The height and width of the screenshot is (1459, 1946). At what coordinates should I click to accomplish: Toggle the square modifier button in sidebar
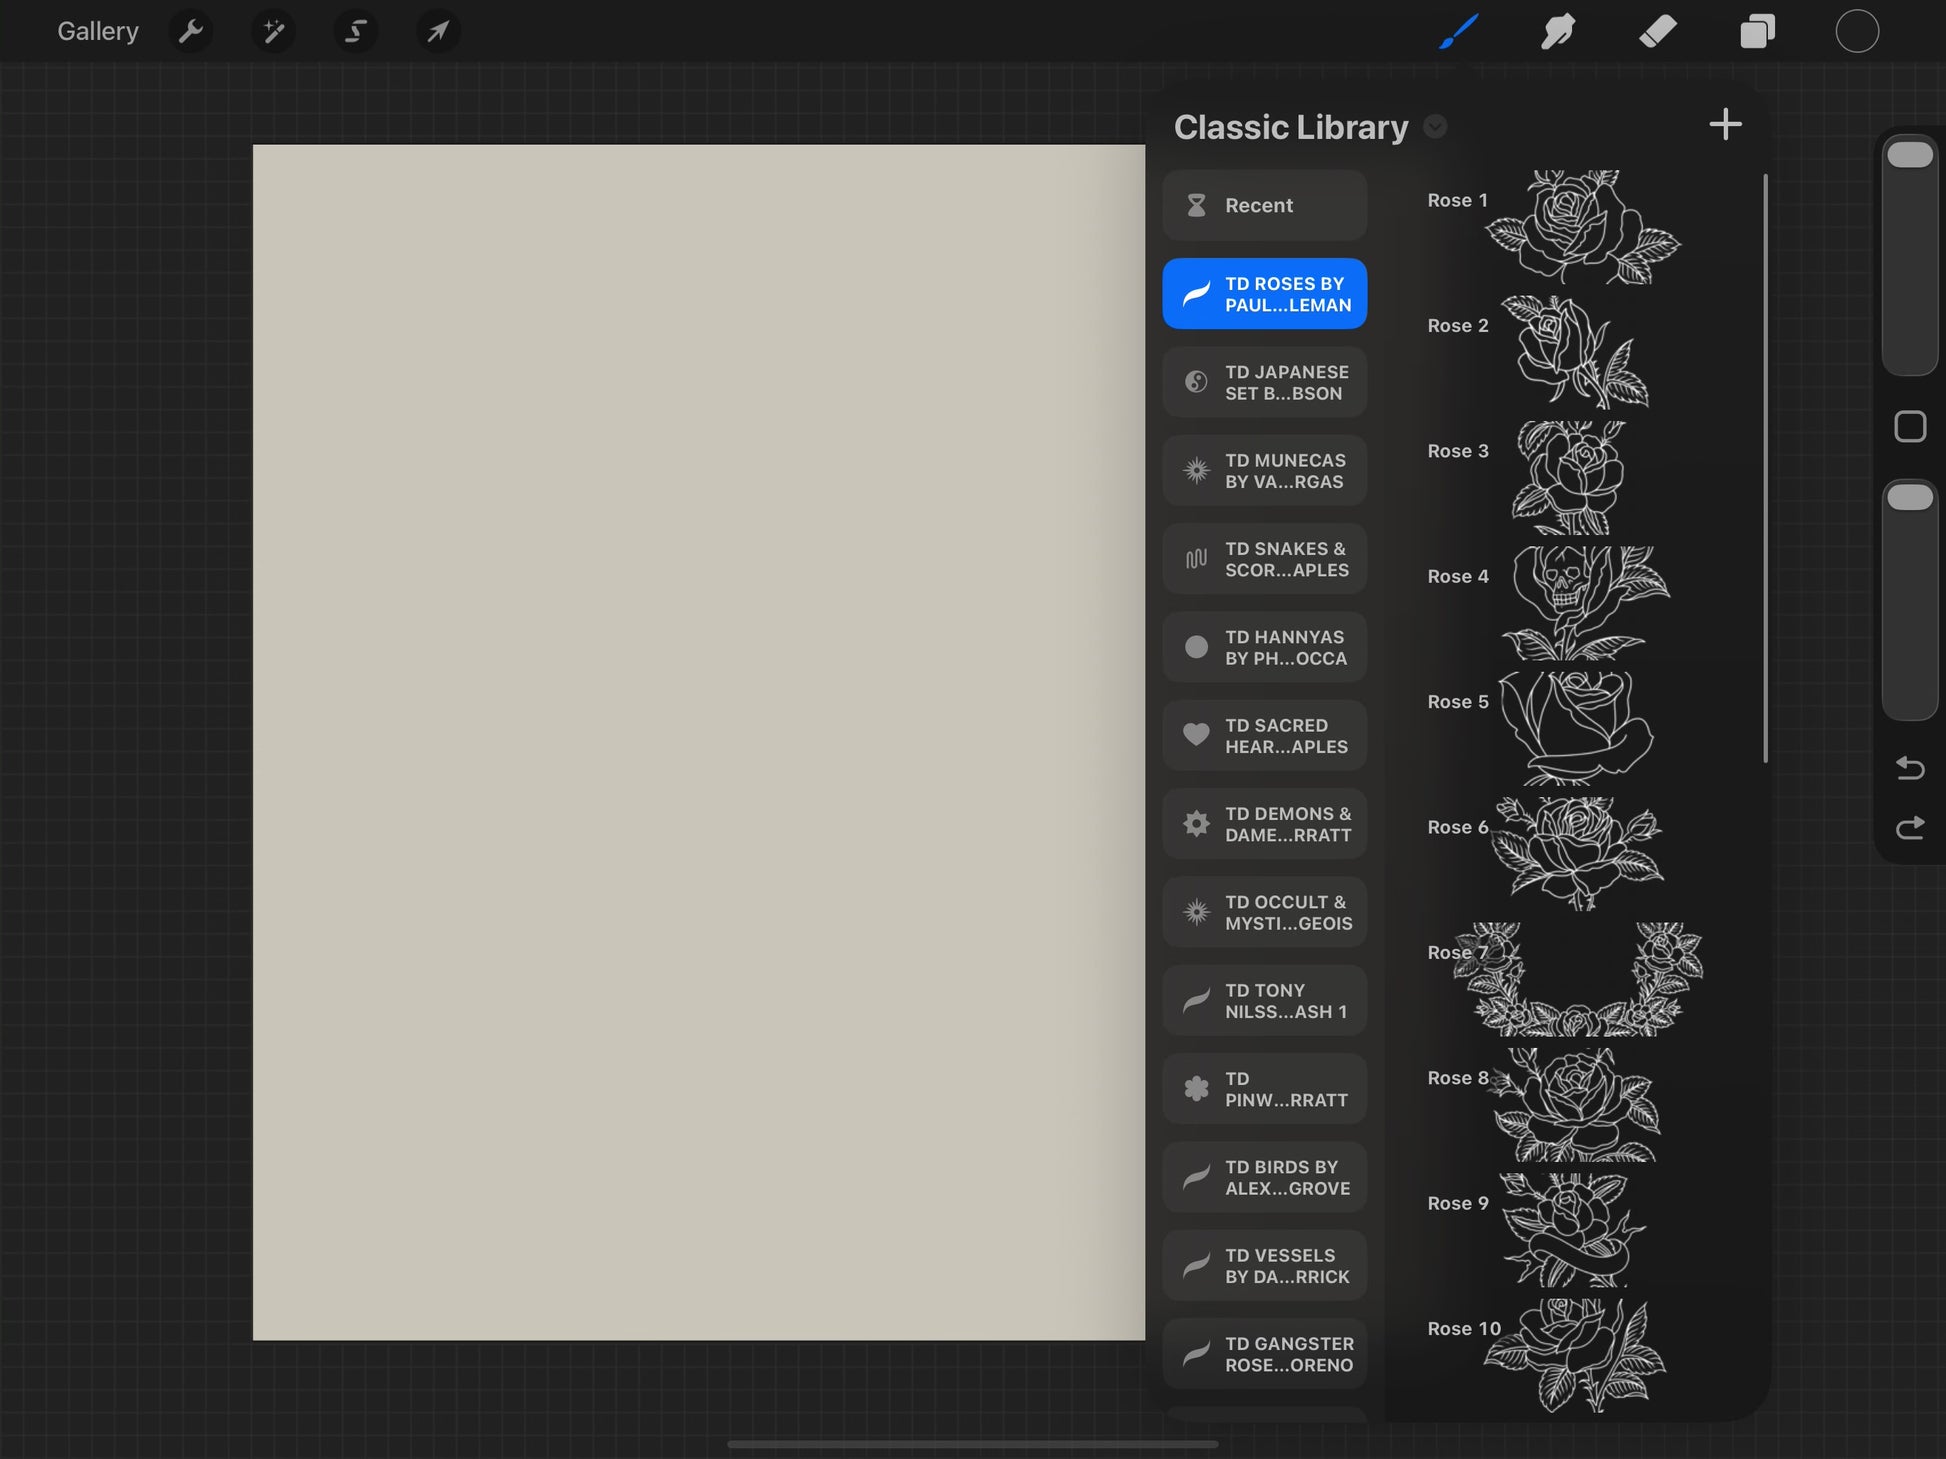pos(1909,427)
